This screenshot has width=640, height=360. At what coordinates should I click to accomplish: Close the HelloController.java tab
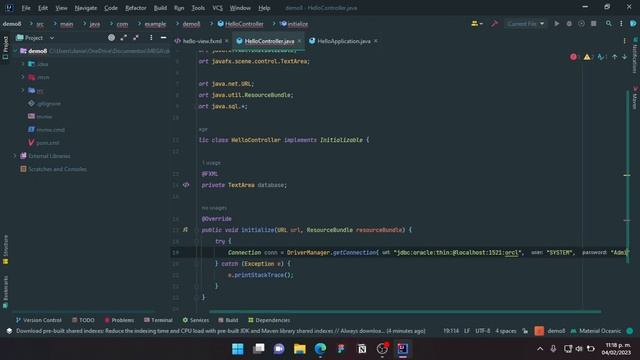coord(299,41)
